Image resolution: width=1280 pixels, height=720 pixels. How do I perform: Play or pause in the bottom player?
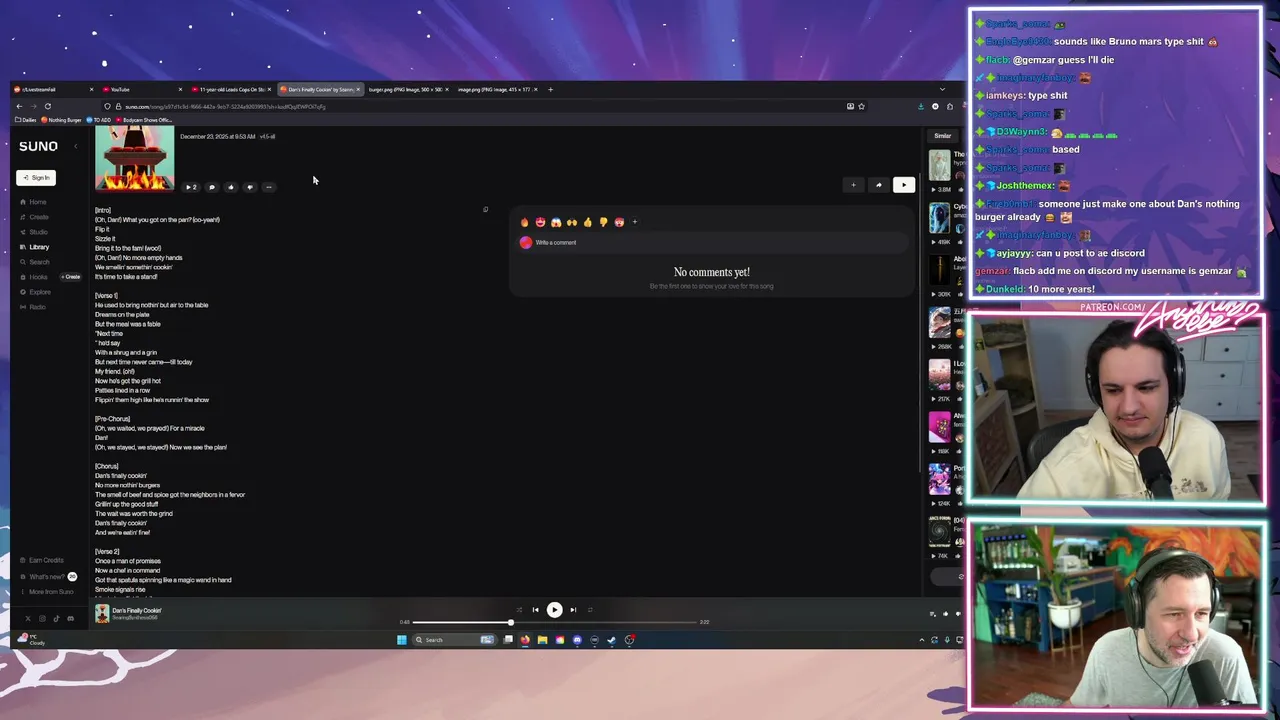pos(554,609)
